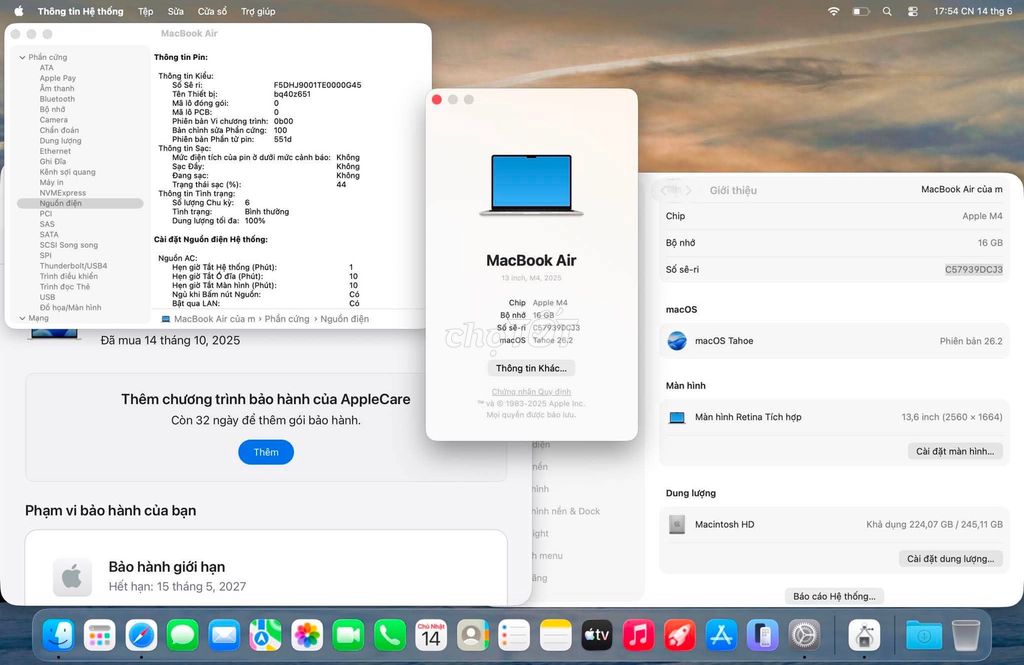Open Control Center in menu bar

click(913, 11)
